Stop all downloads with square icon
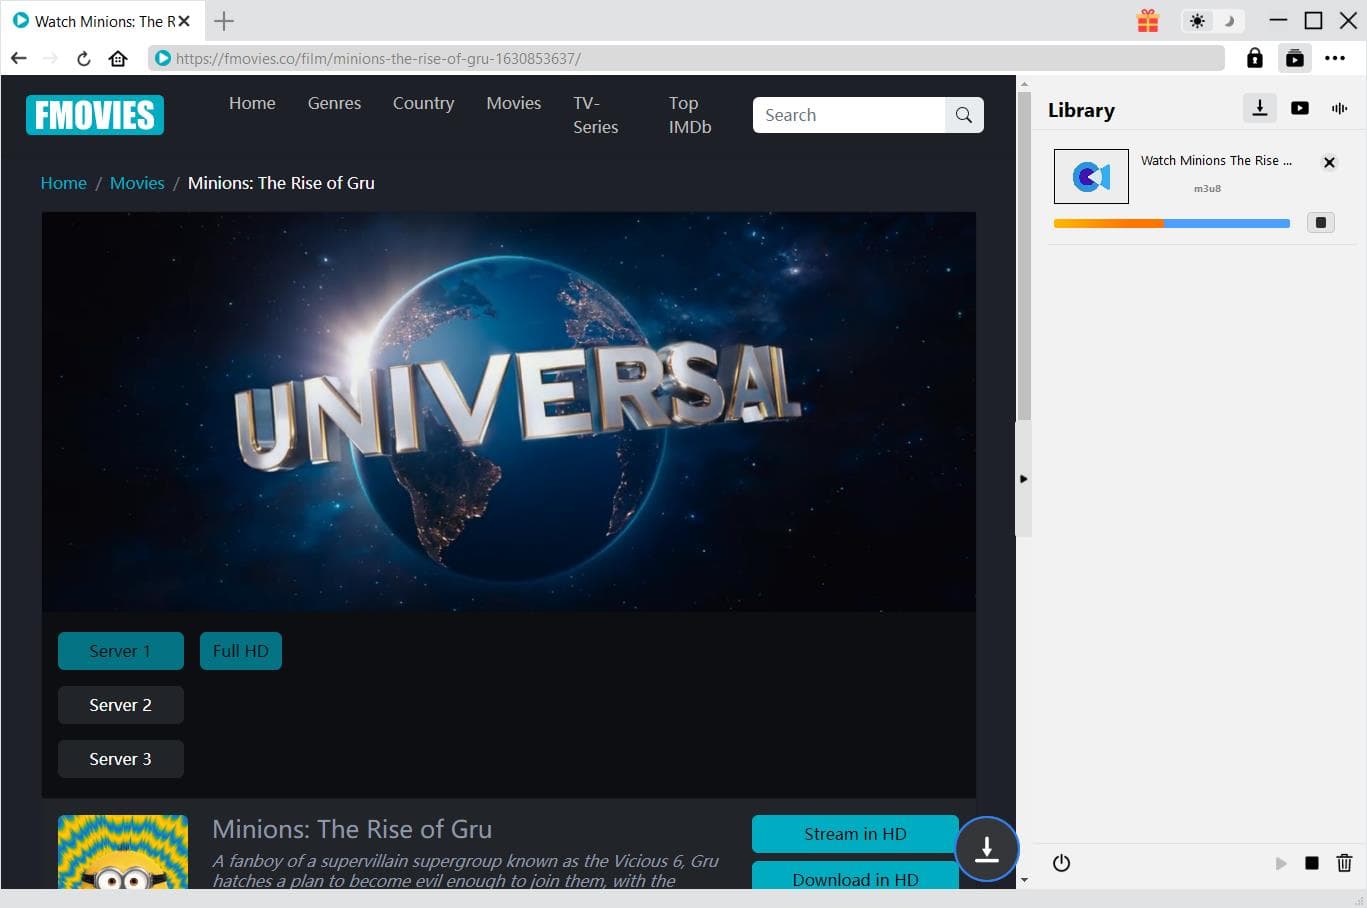 [x=1312, y=863]
